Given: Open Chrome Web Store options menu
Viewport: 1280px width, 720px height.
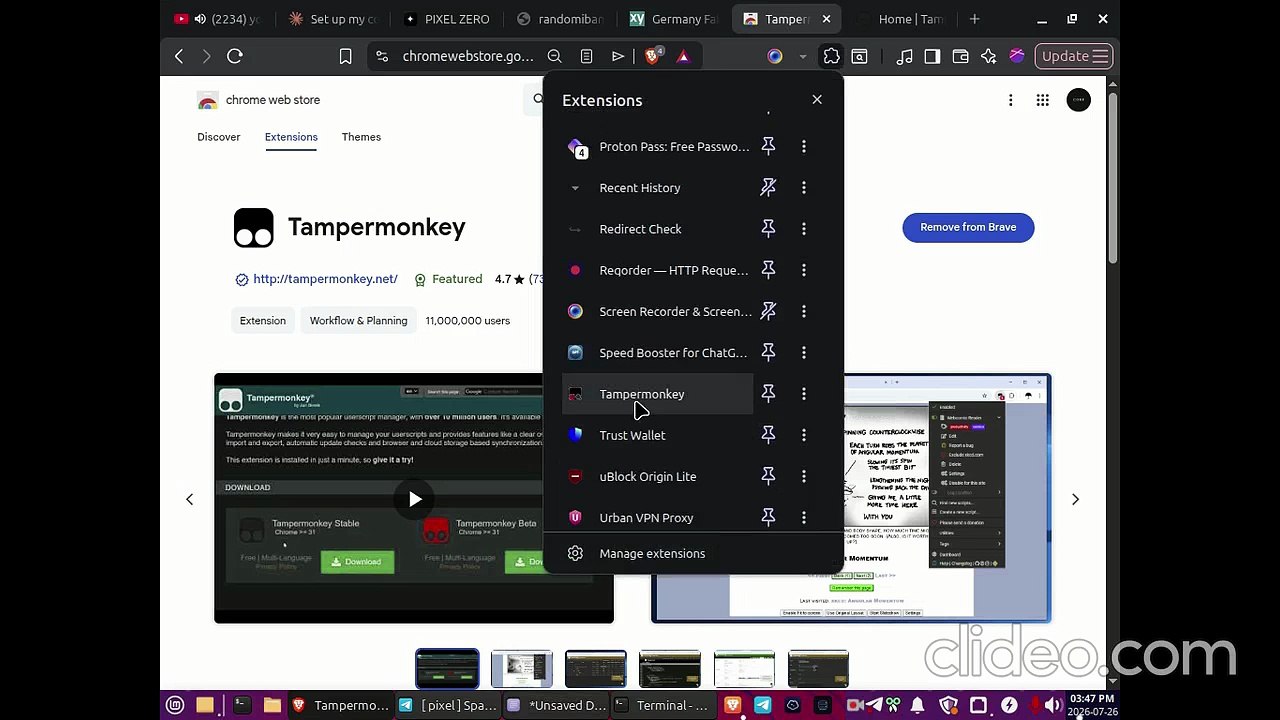Looking at the screenshot, I should 1010,100.
